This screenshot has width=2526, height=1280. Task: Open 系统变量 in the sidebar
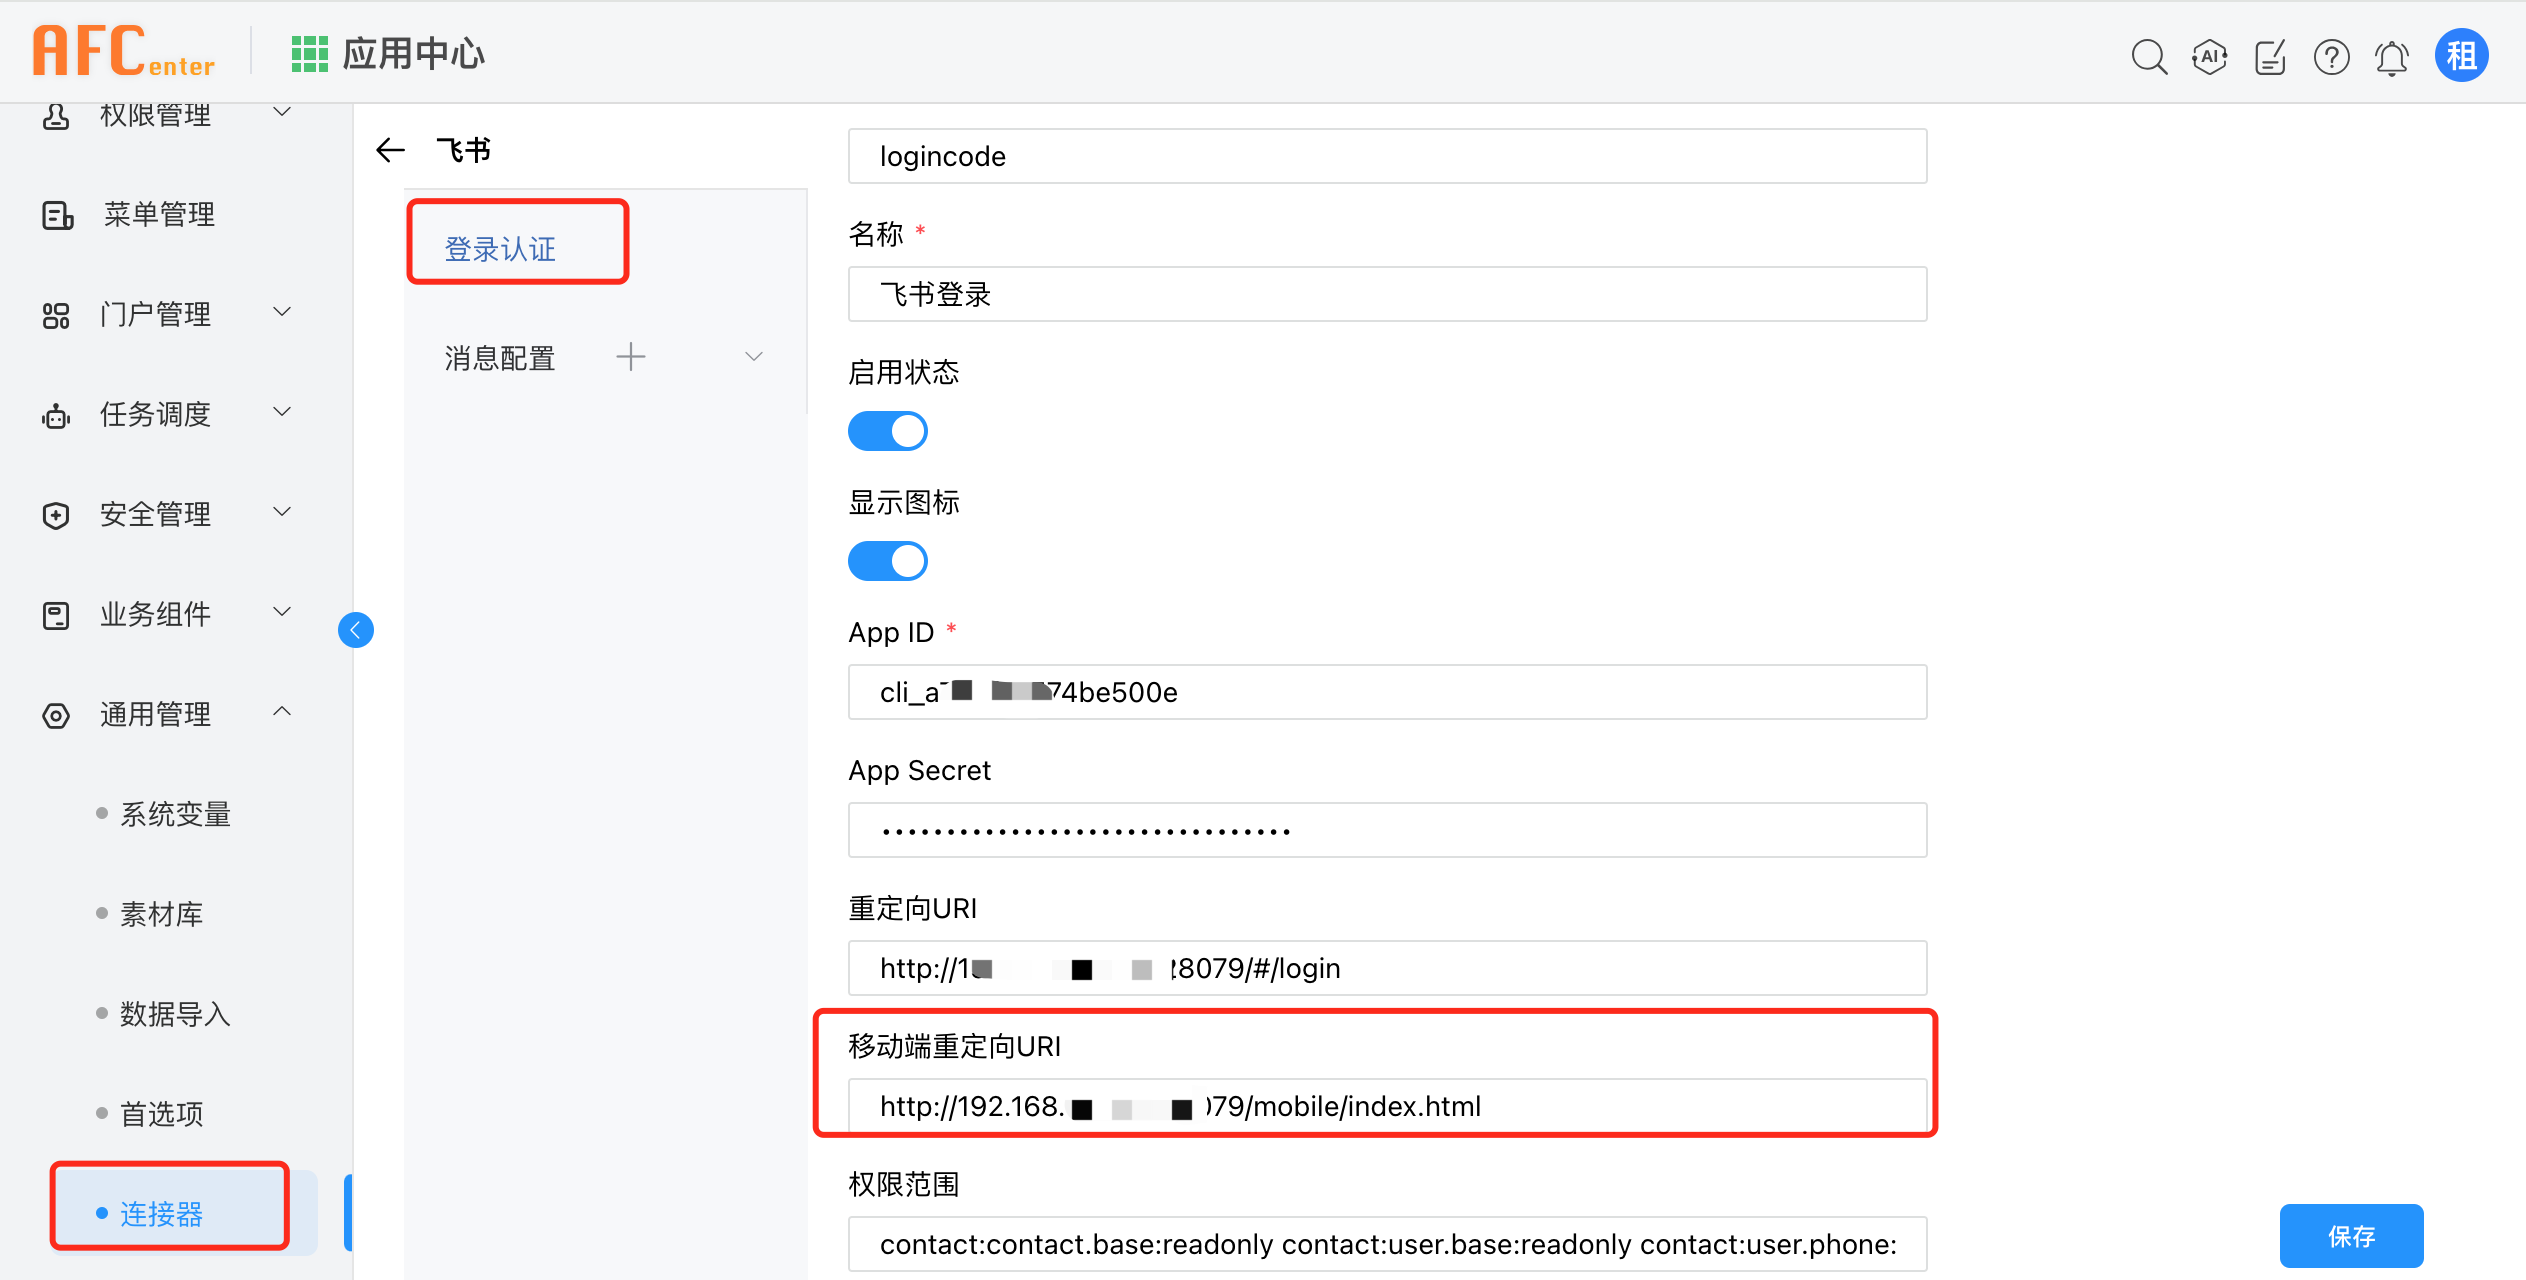[175, 814]
